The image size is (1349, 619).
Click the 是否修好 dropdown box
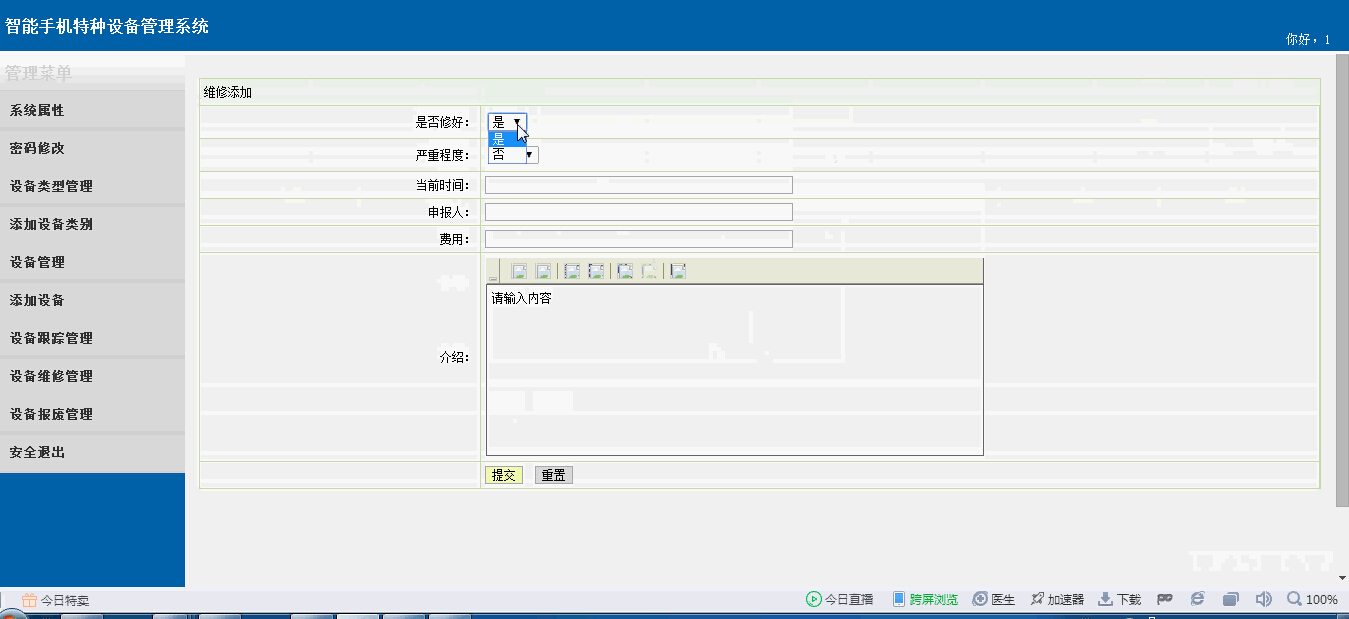click(x=507, y=122)
